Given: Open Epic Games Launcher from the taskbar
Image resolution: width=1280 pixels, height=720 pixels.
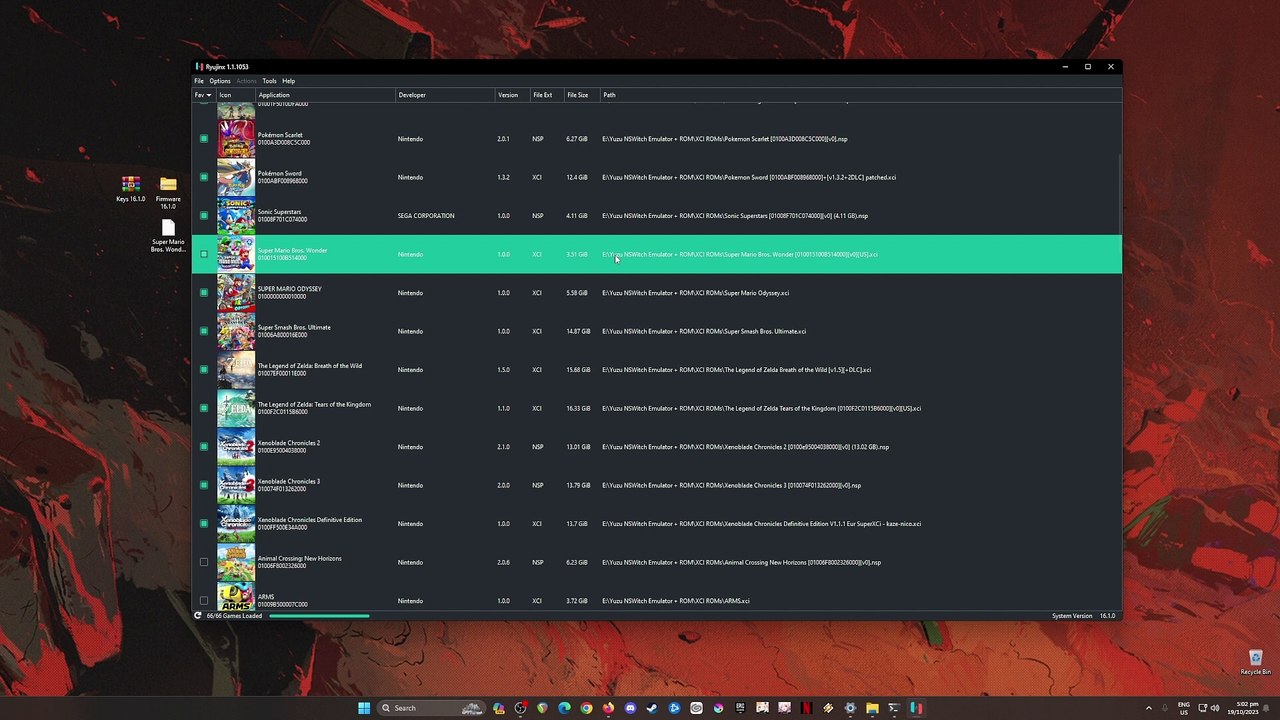Looking at the screenshot, I should 740,708.
